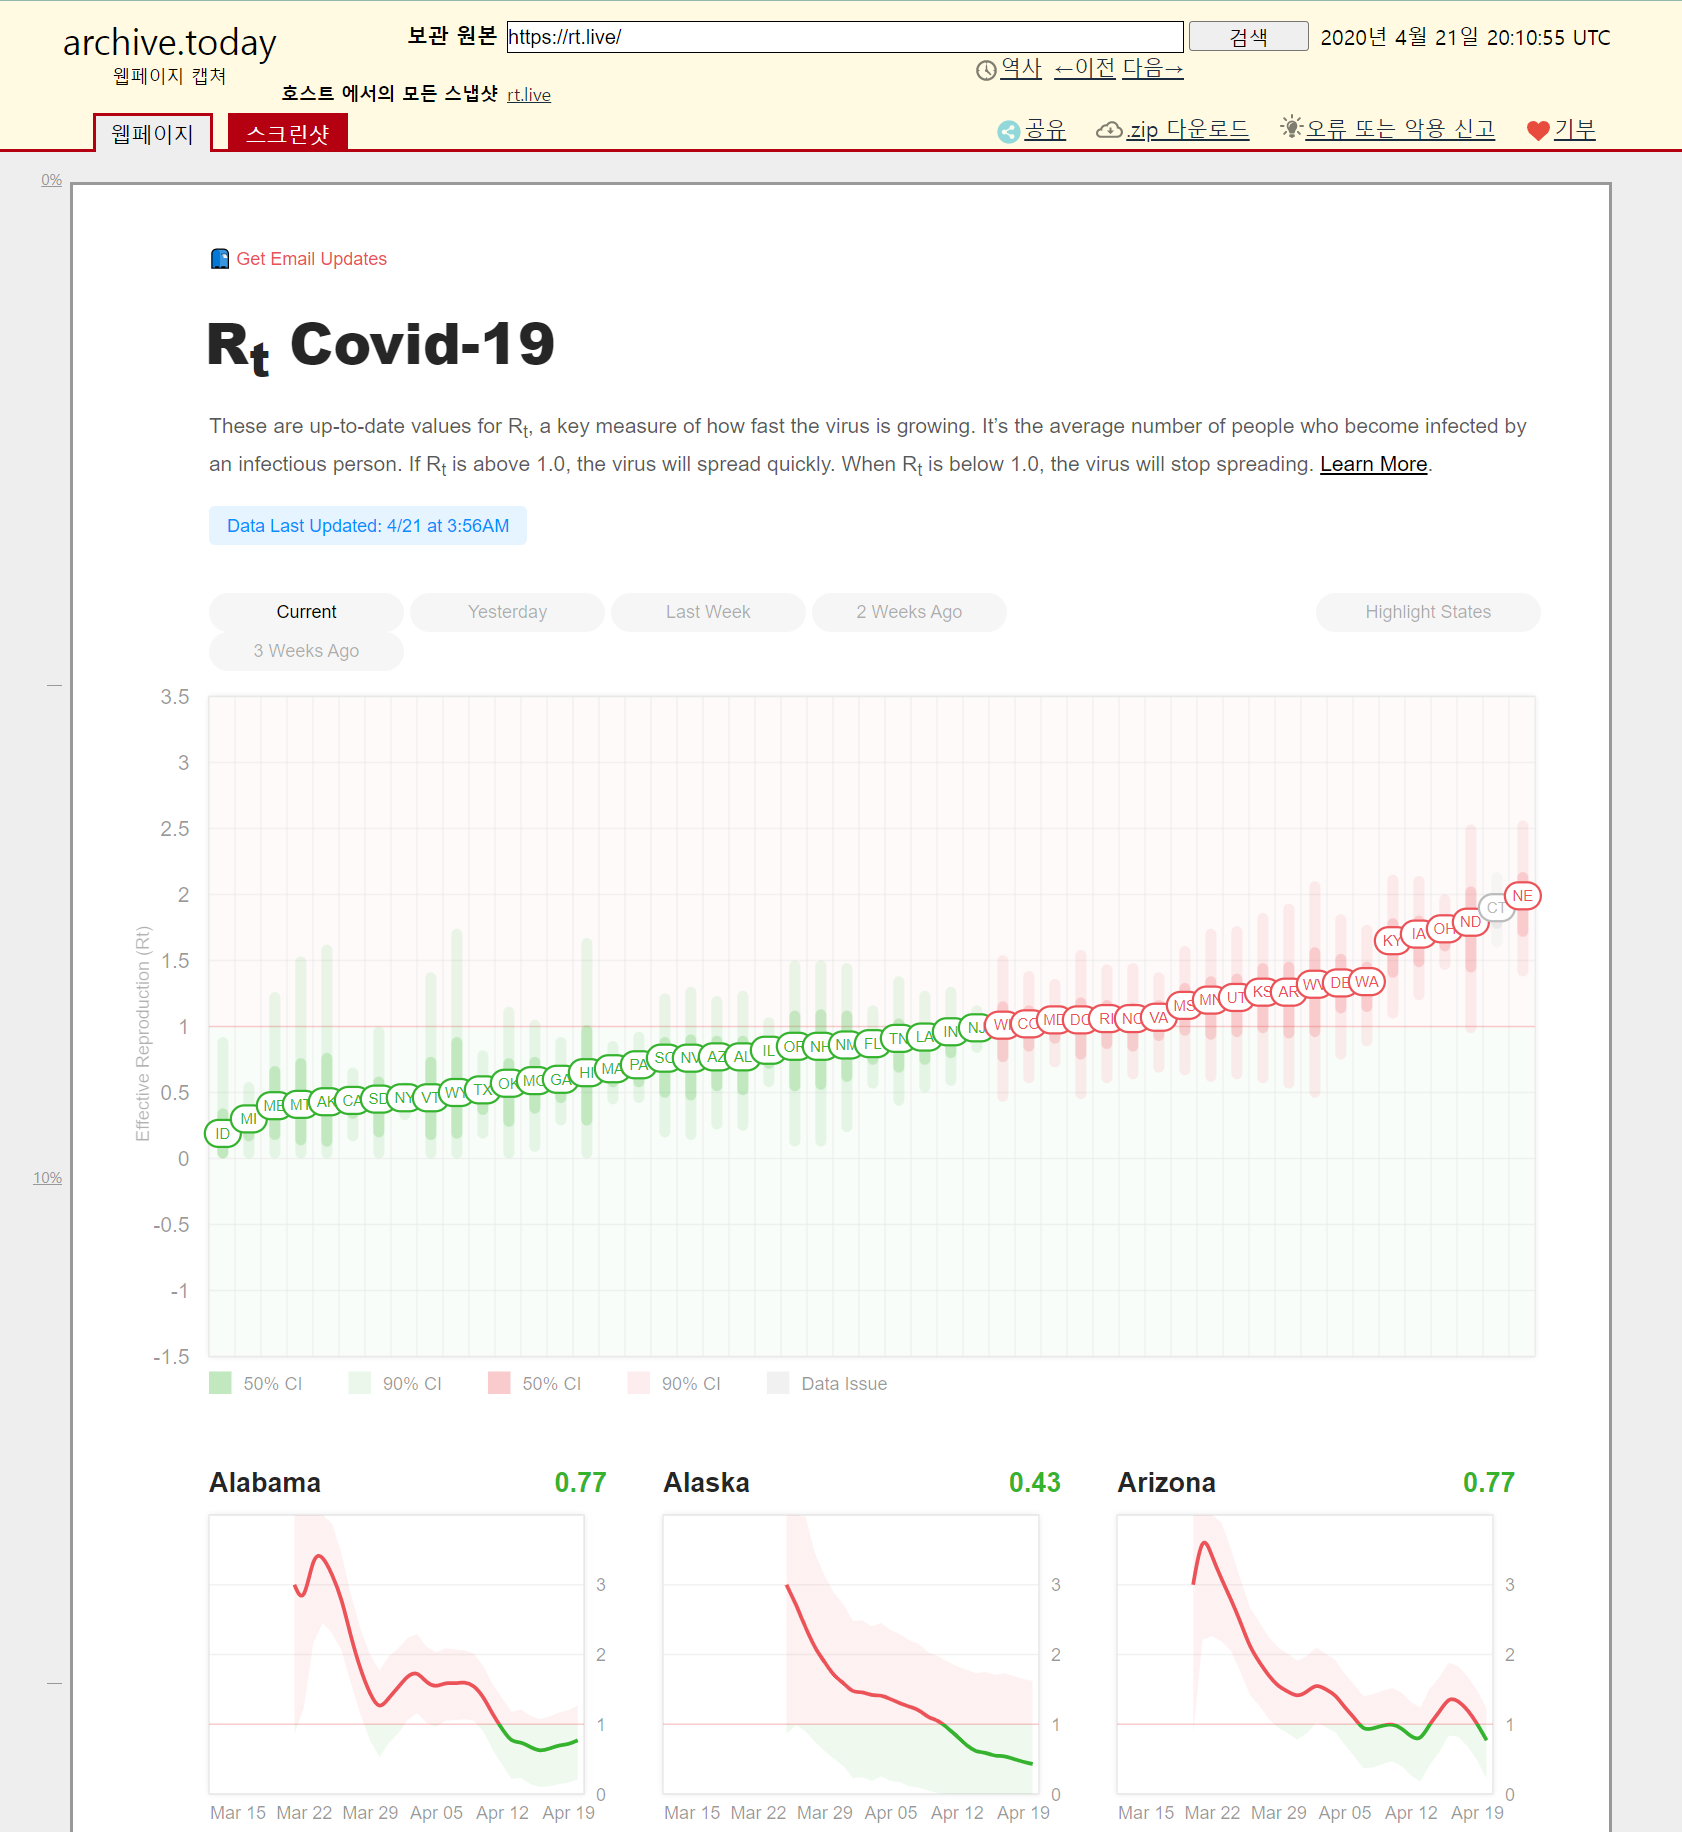Toggle Highlight States option
The height and width of the screenshot is (1832, 1682).
(x=1427, y=612)
